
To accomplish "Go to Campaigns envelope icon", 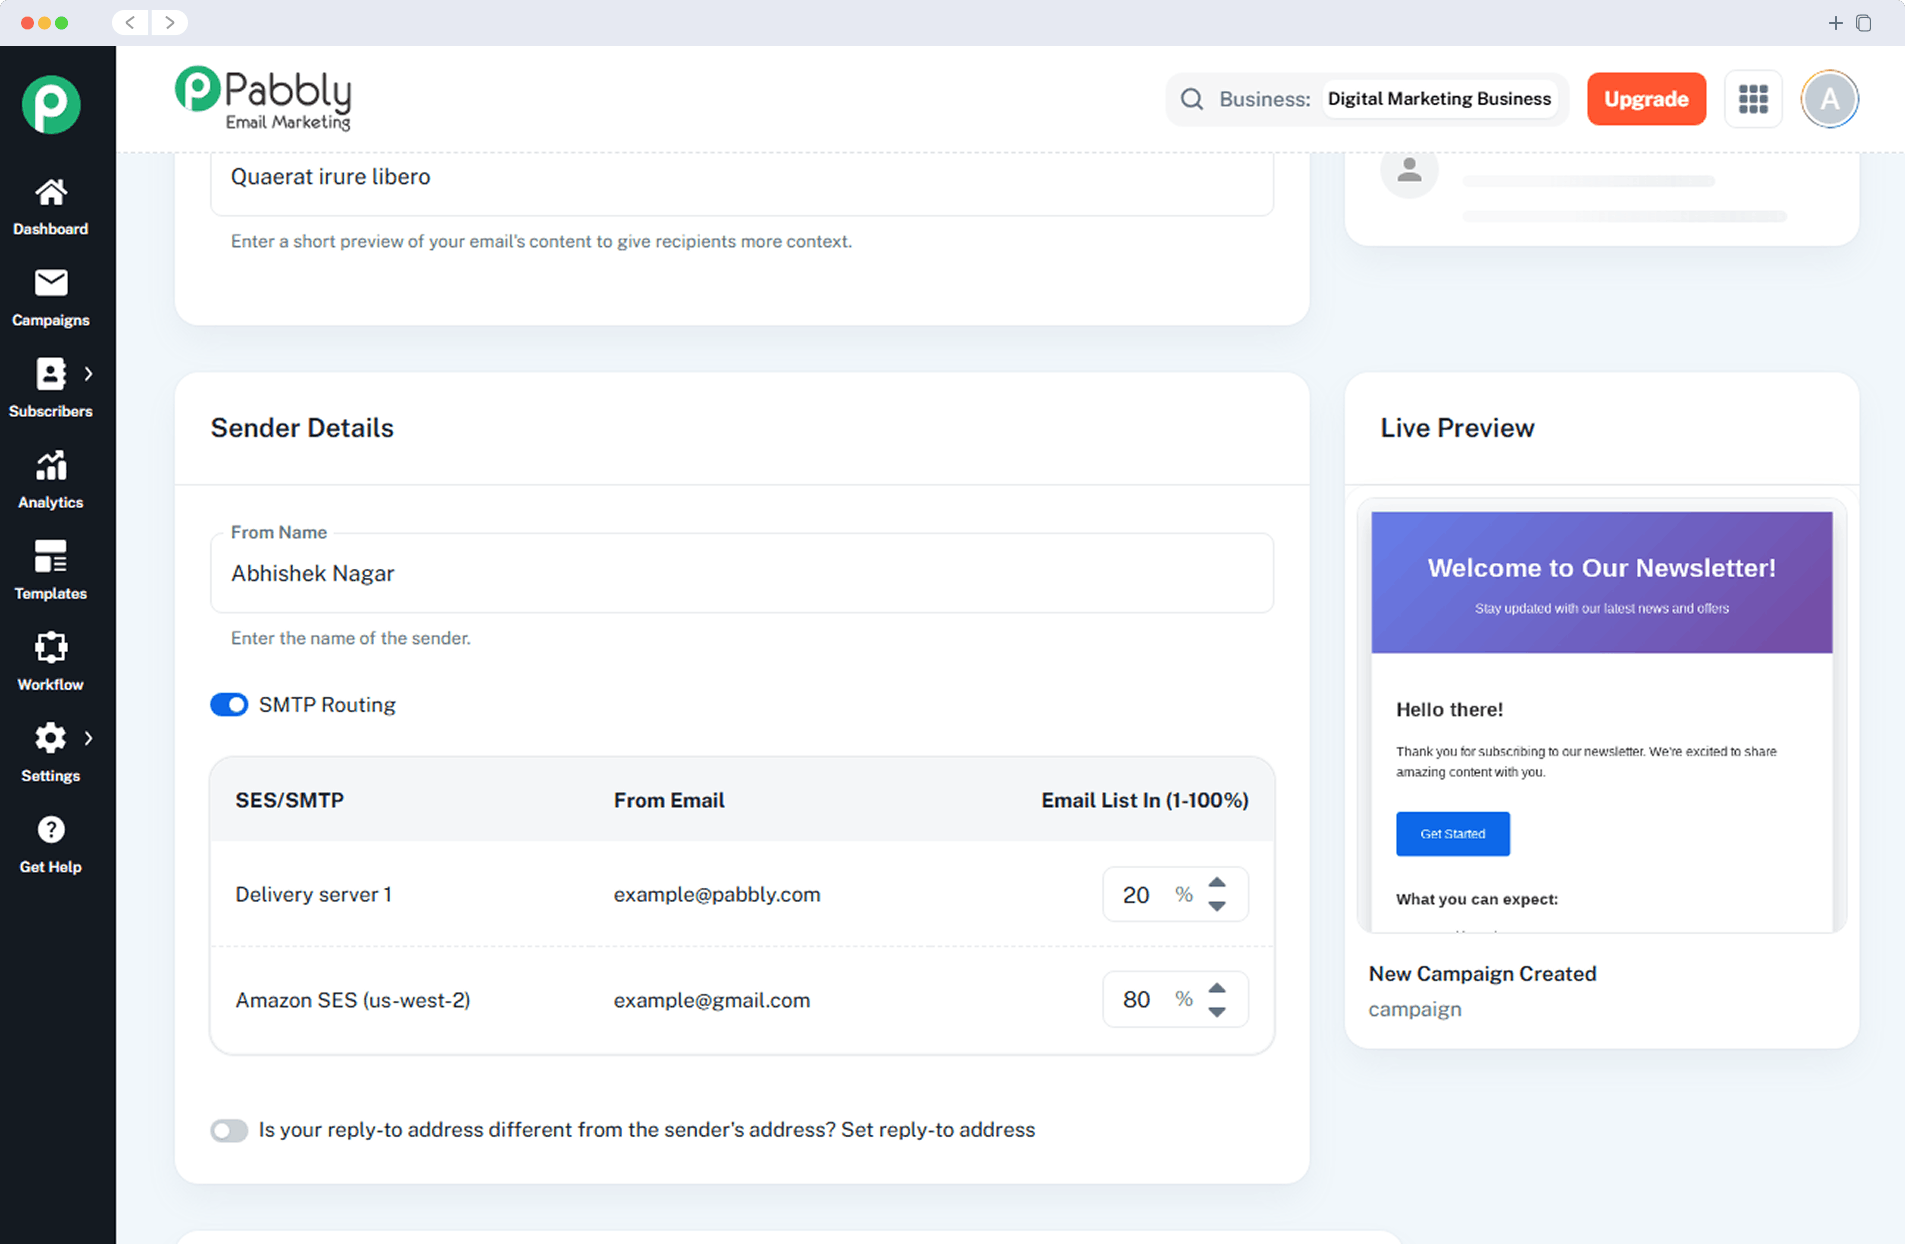I will coord(51,284).
